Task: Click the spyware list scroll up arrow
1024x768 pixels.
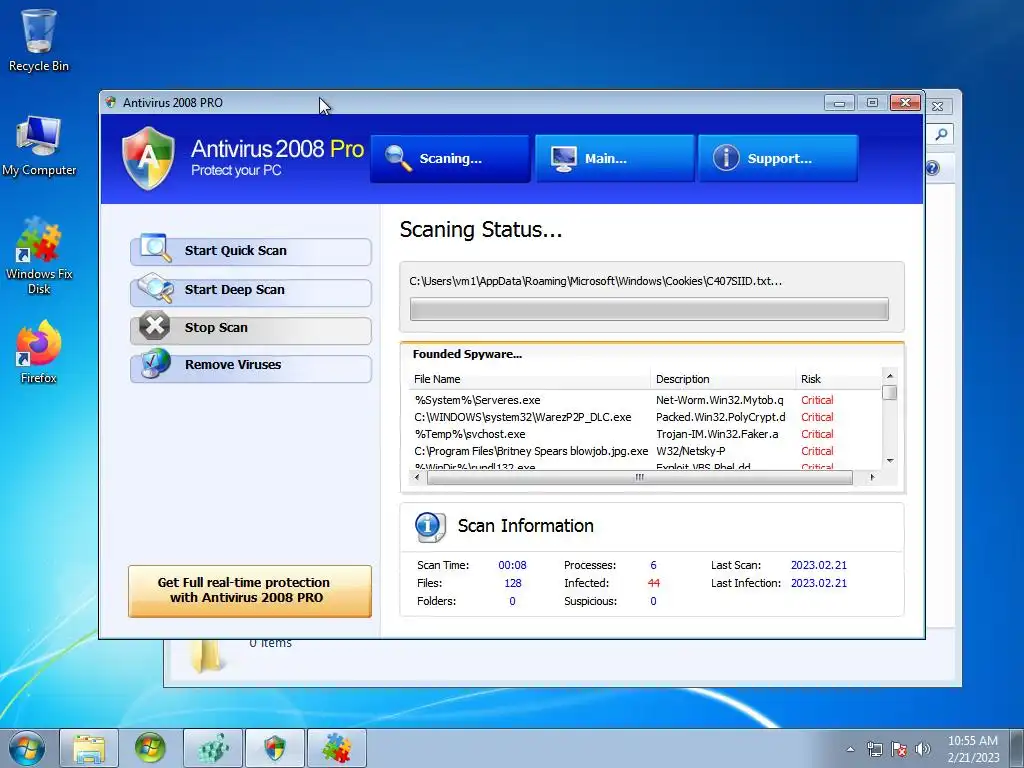Action: [889, 376]
